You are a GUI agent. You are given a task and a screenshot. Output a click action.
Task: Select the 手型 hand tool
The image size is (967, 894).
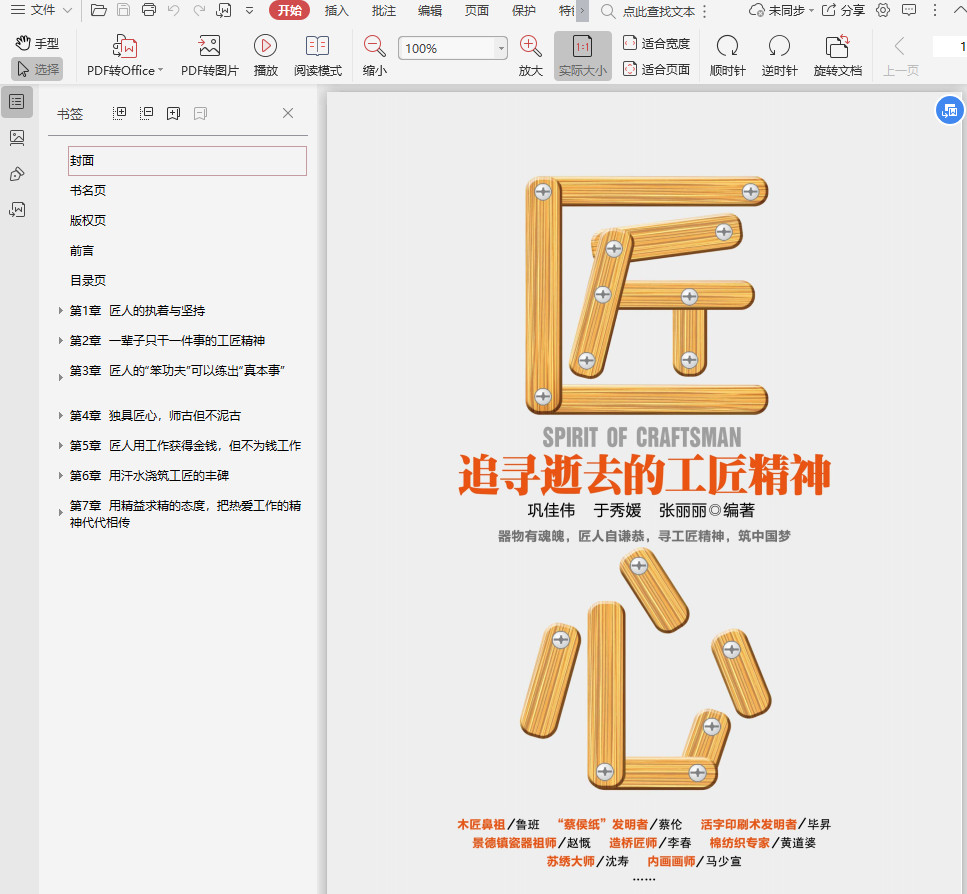click(38, 43)
